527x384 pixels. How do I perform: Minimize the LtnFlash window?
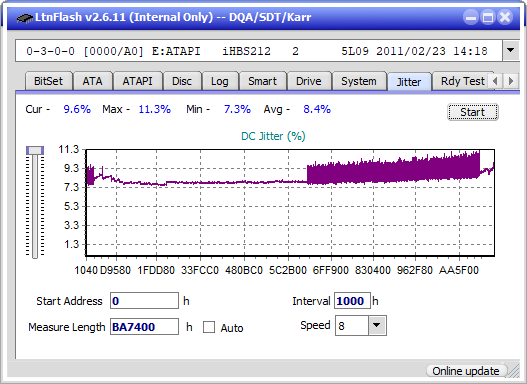coord(471,17)
